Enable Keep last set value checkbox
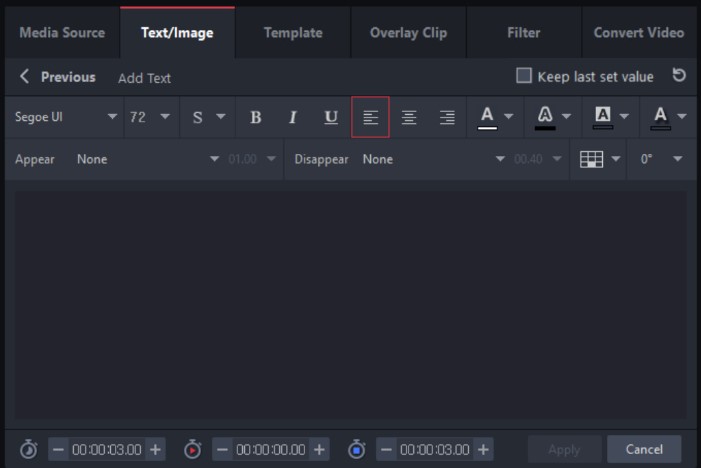701x468 pixels. (x=523, y=76)
